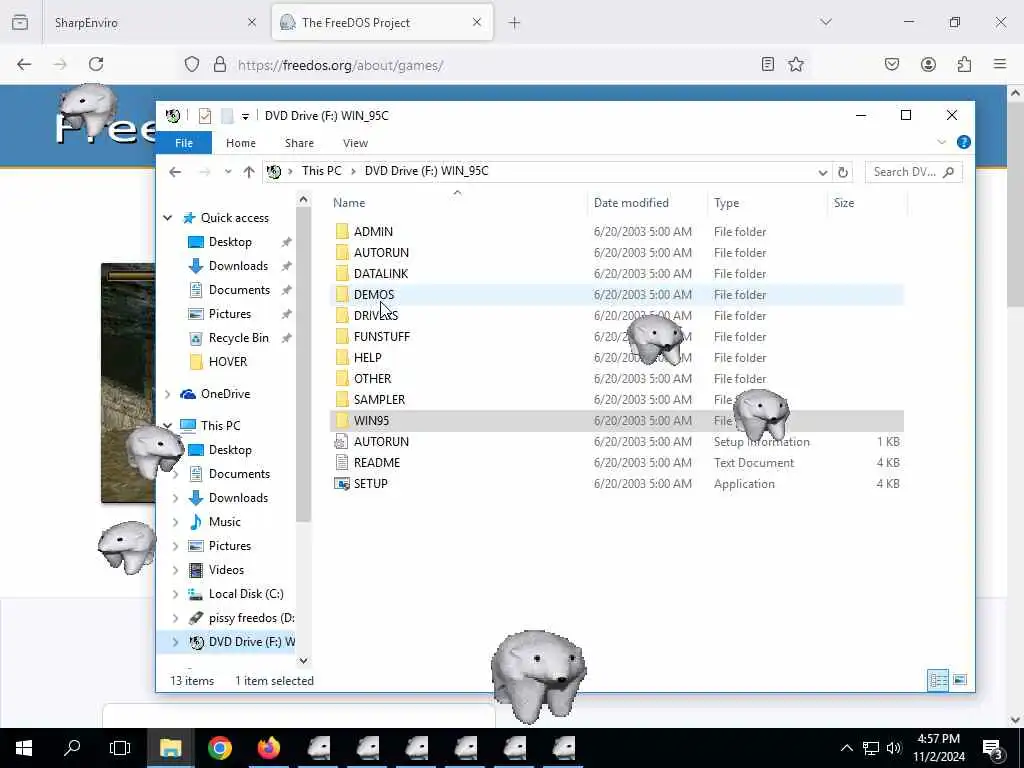Switch to large icons view layout
This screenshot has width=1024, height=768.
pyautogui.click(x=959, y=680)
